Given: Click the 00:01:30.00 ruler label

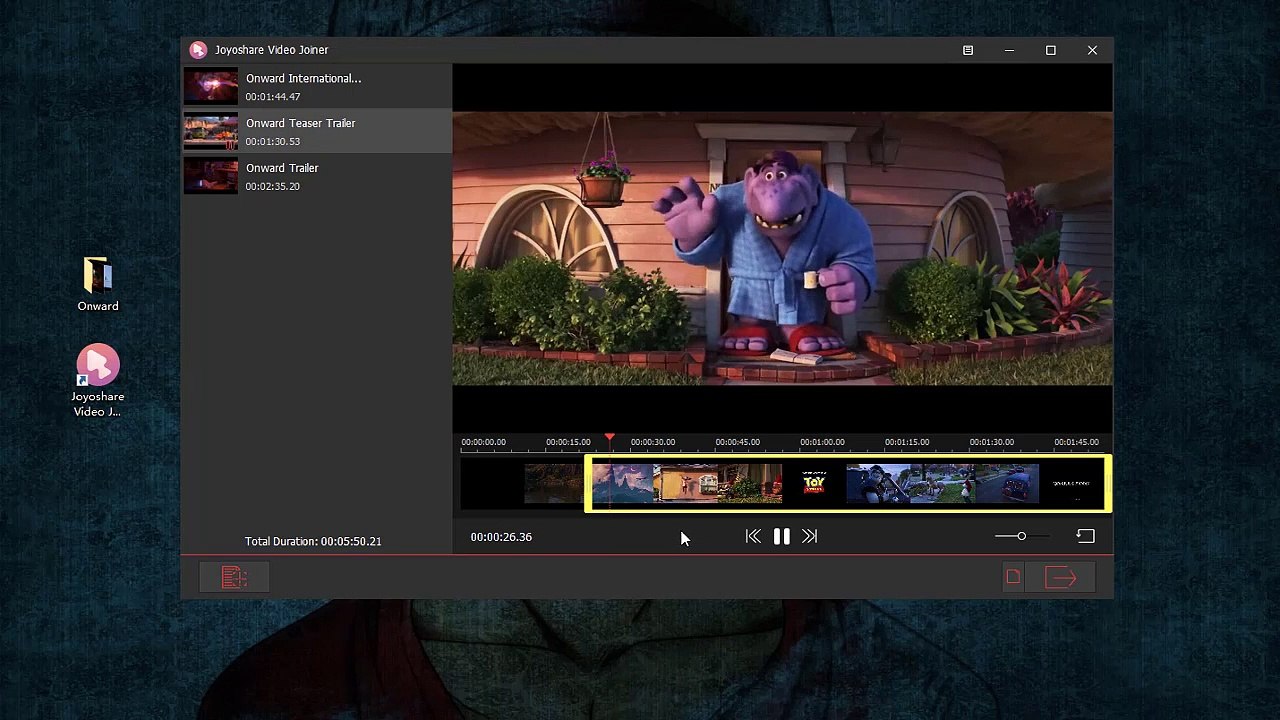Looking at the screenshot, I should coord(992,442).
